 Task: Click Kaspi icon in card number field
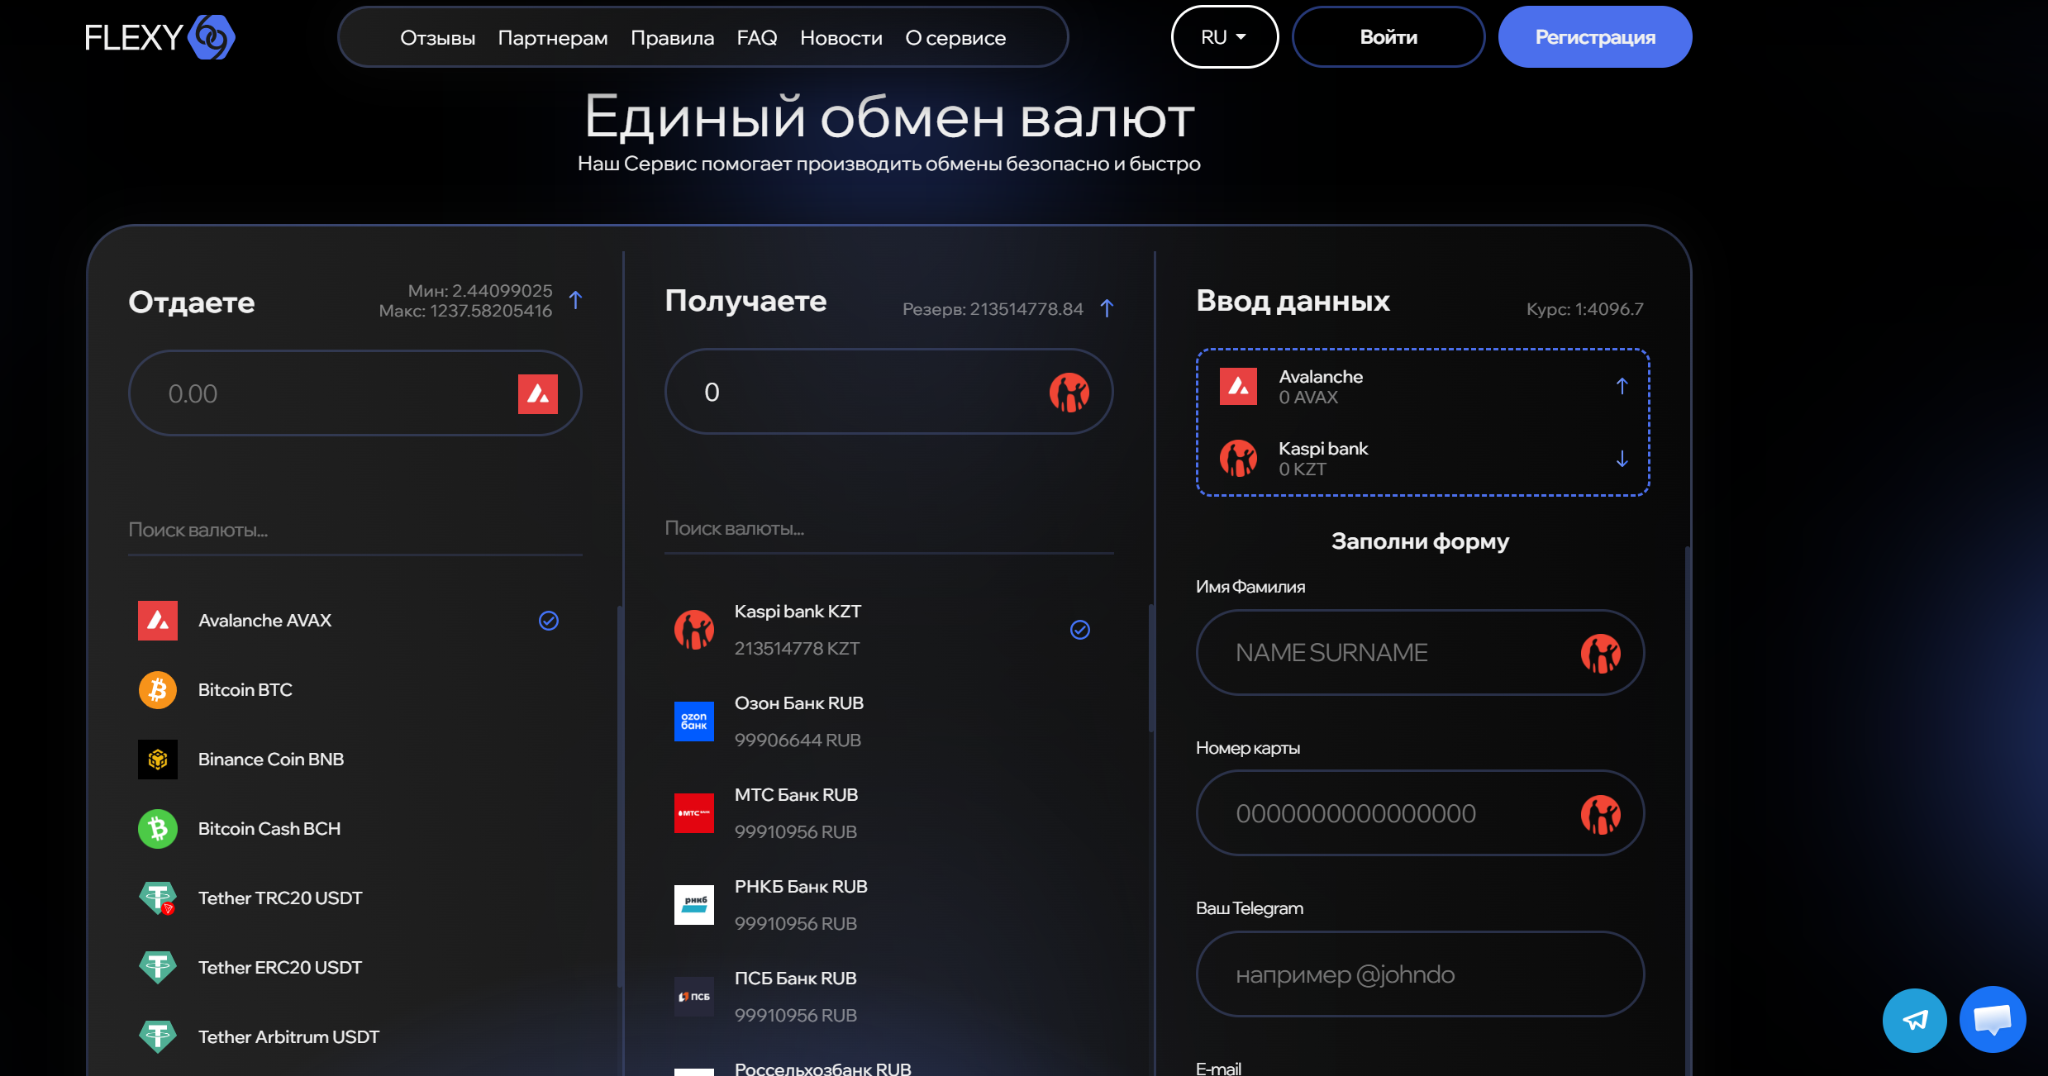coord(1601,814)
